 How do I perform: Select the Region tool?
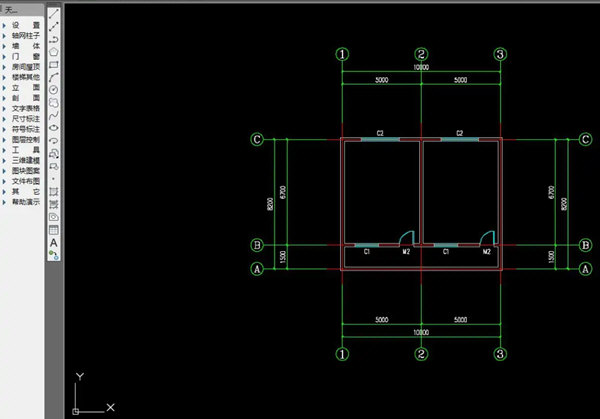tap(54, 217)
